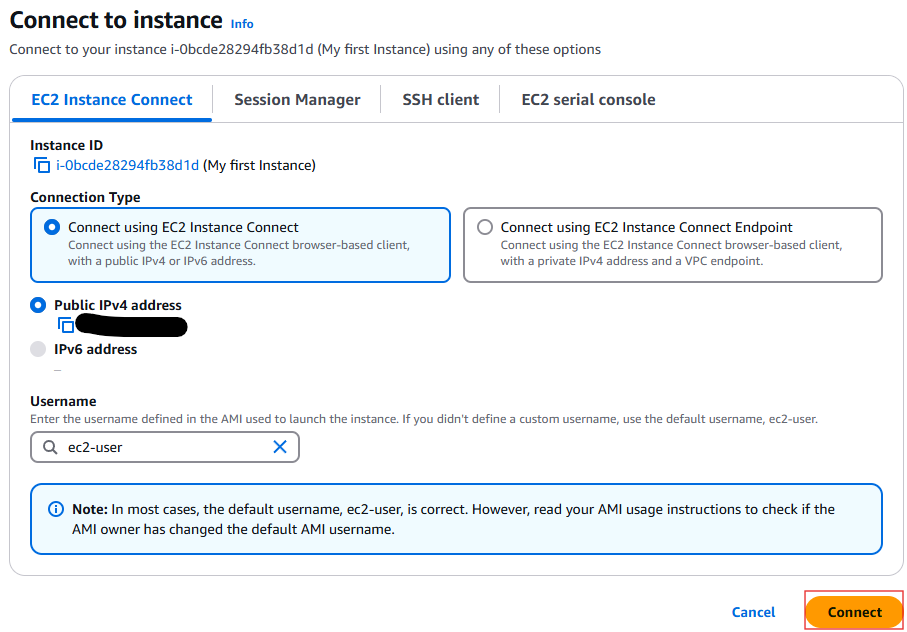Screen dimensions: 907x632
Task: Open the Session Manager tab
Action: [297, 99]
